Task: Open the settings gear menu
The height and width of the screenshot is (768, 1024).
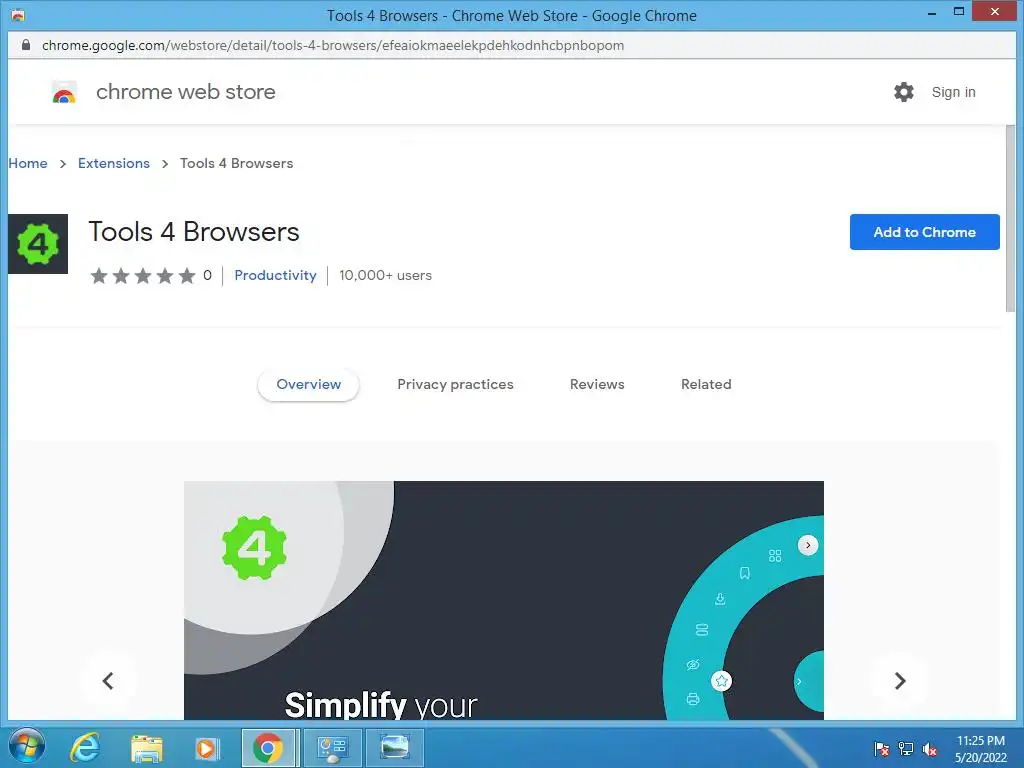Action: 904,92
